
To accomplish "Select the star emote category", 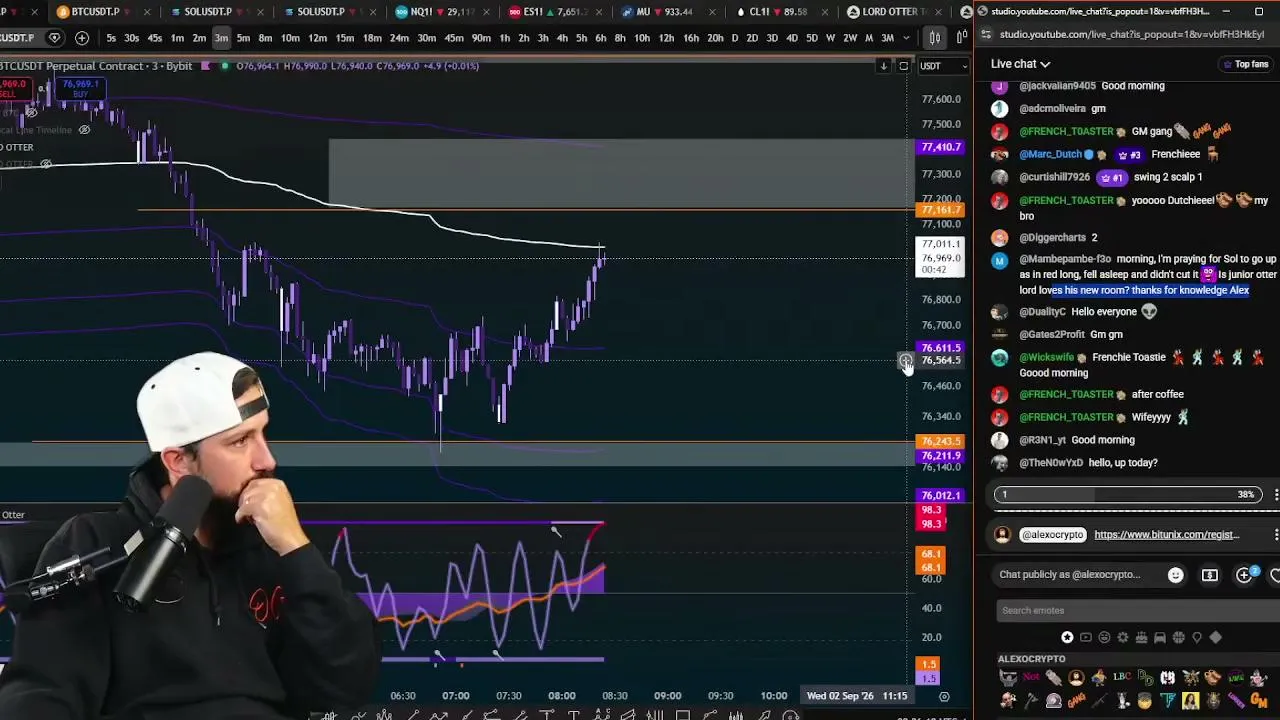I will point(1067,638).
